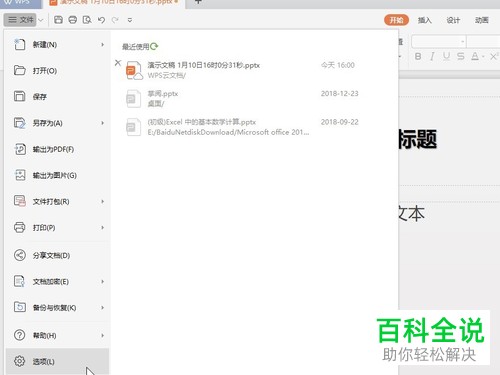Click the 文件 menu button
500x375 pixels.
point(20,20)
